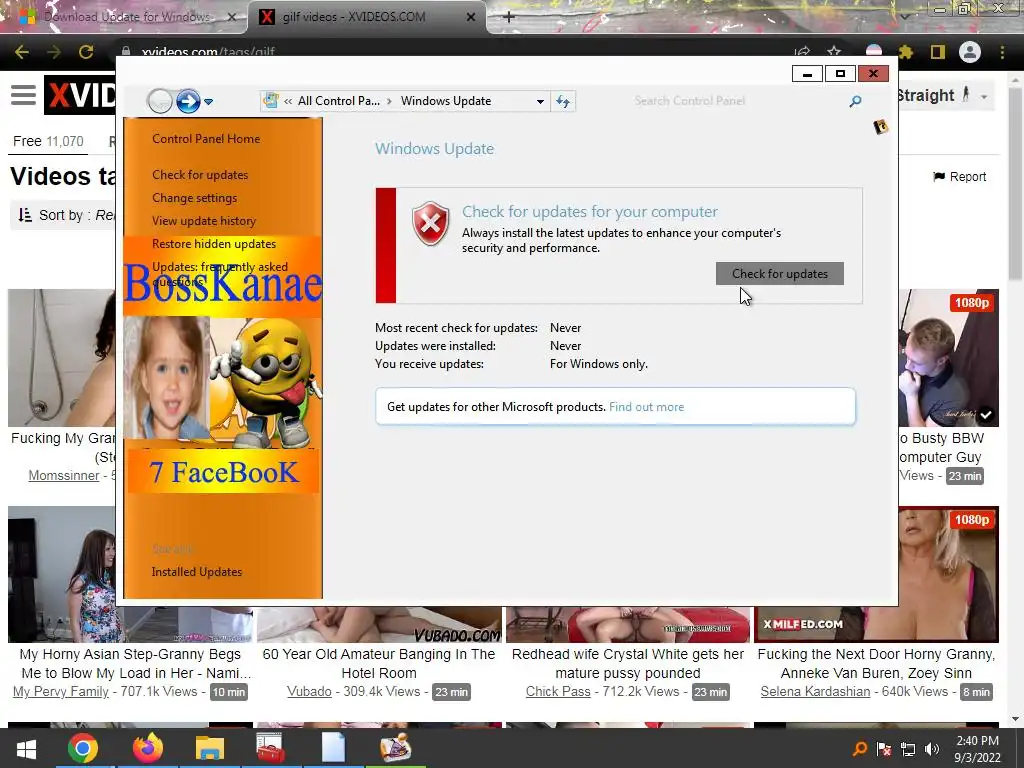
Task: Open the Action Center flag icon in tray
Action: pos(884,749)
